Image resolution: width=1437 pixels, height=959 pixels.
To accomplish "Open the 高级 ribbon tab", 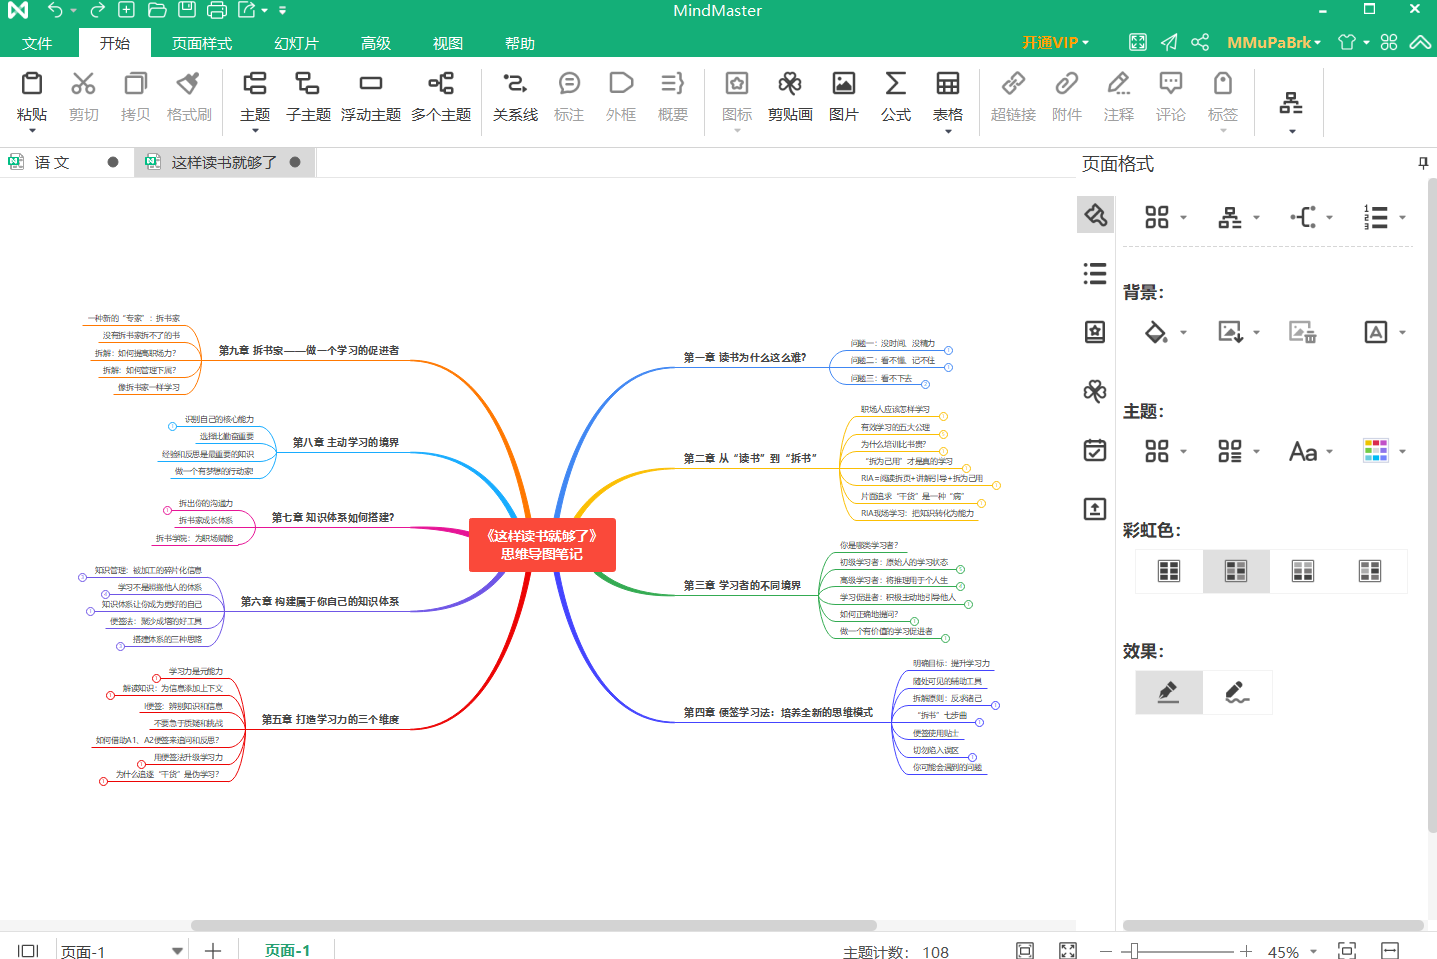I will 376,43.
